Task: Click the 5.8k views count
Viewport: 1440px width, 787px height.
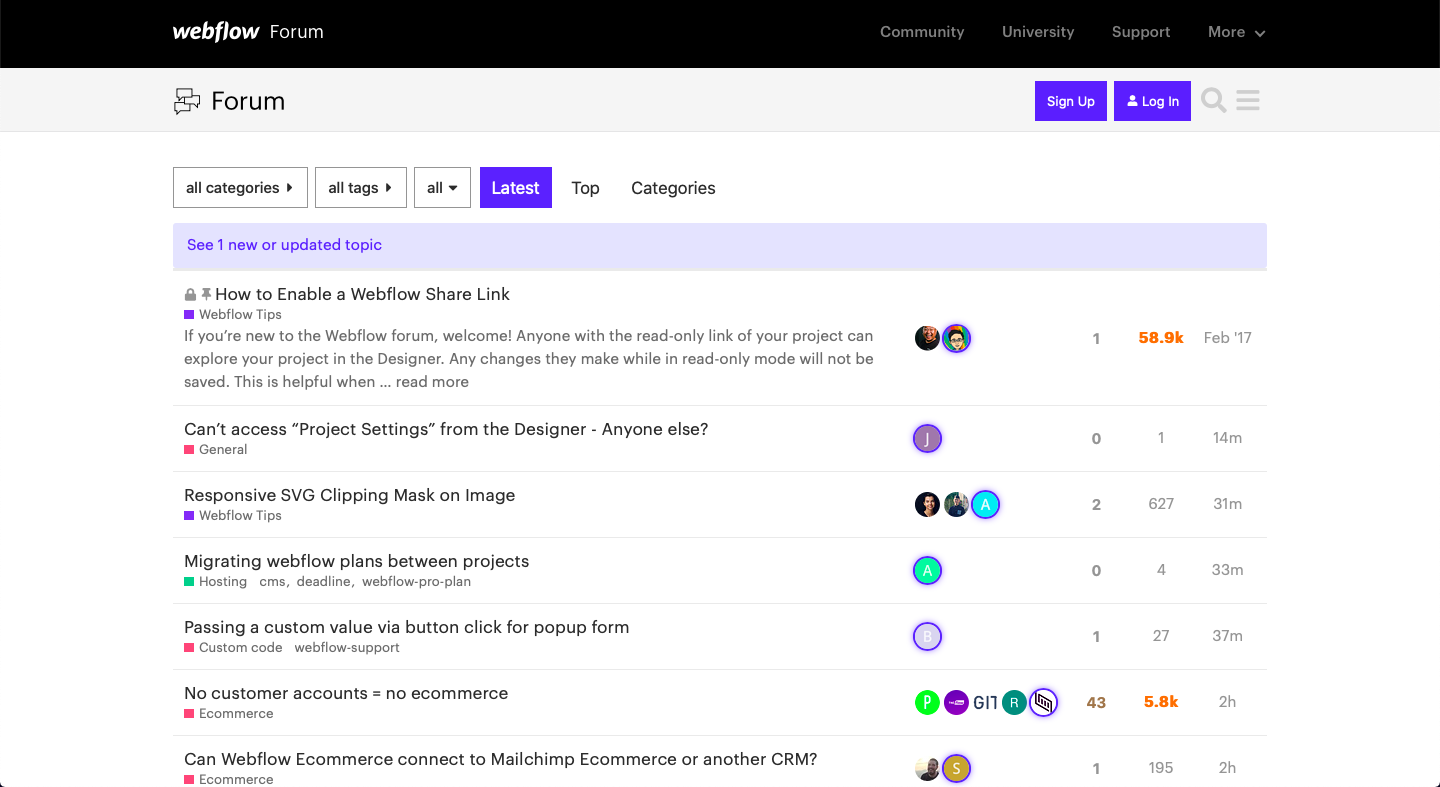Action: point(1161,703)
